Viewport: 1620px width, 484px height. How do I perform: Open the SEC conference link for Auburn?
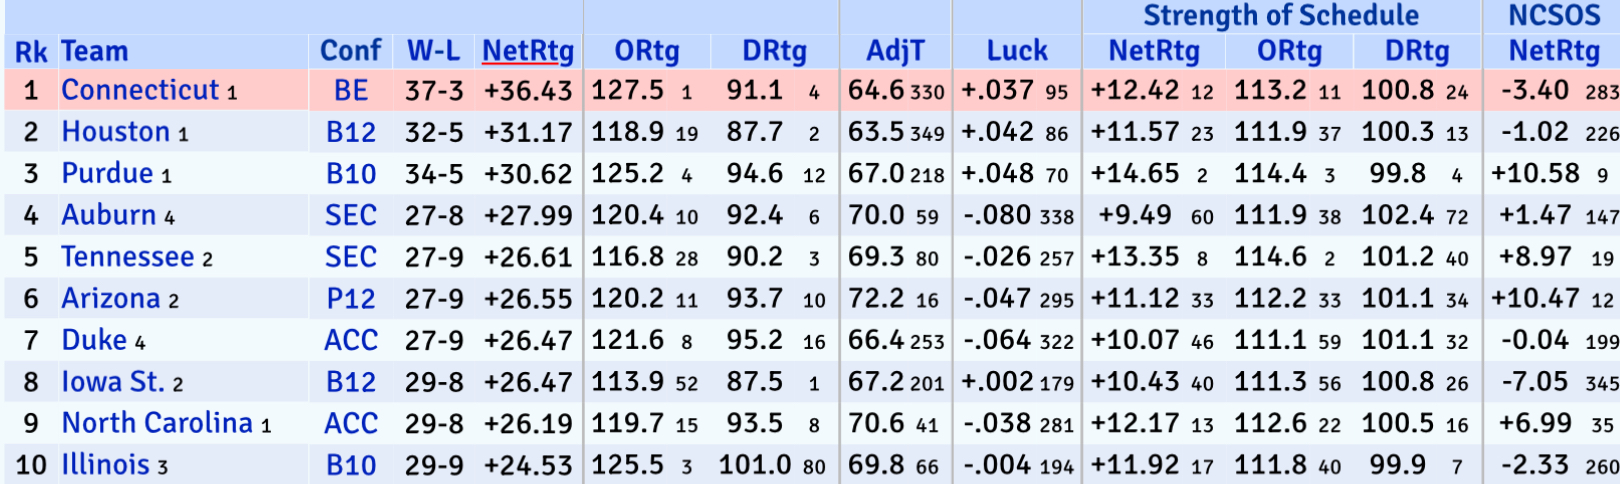click(351, 215)
